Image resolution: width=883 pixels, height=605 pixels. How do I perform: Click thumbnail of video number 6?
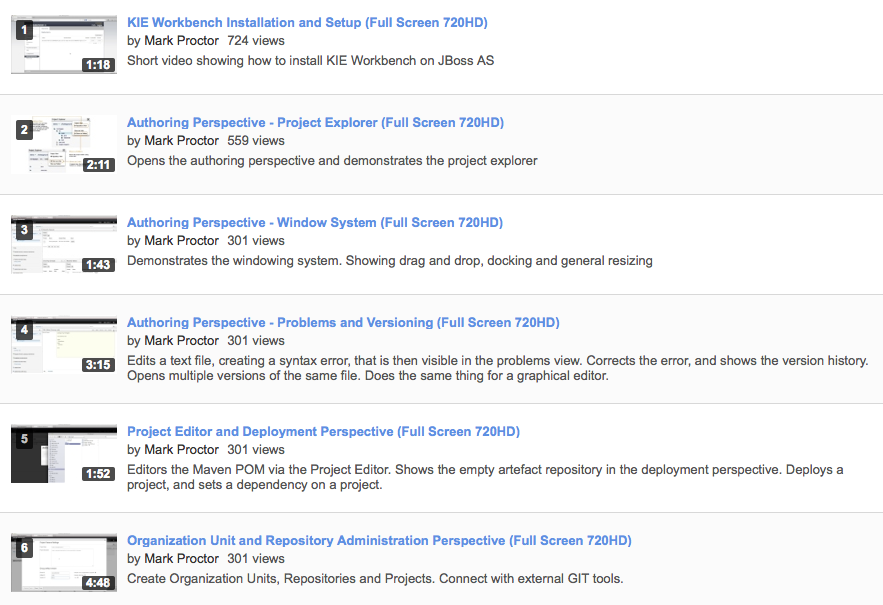pos(64,563)
